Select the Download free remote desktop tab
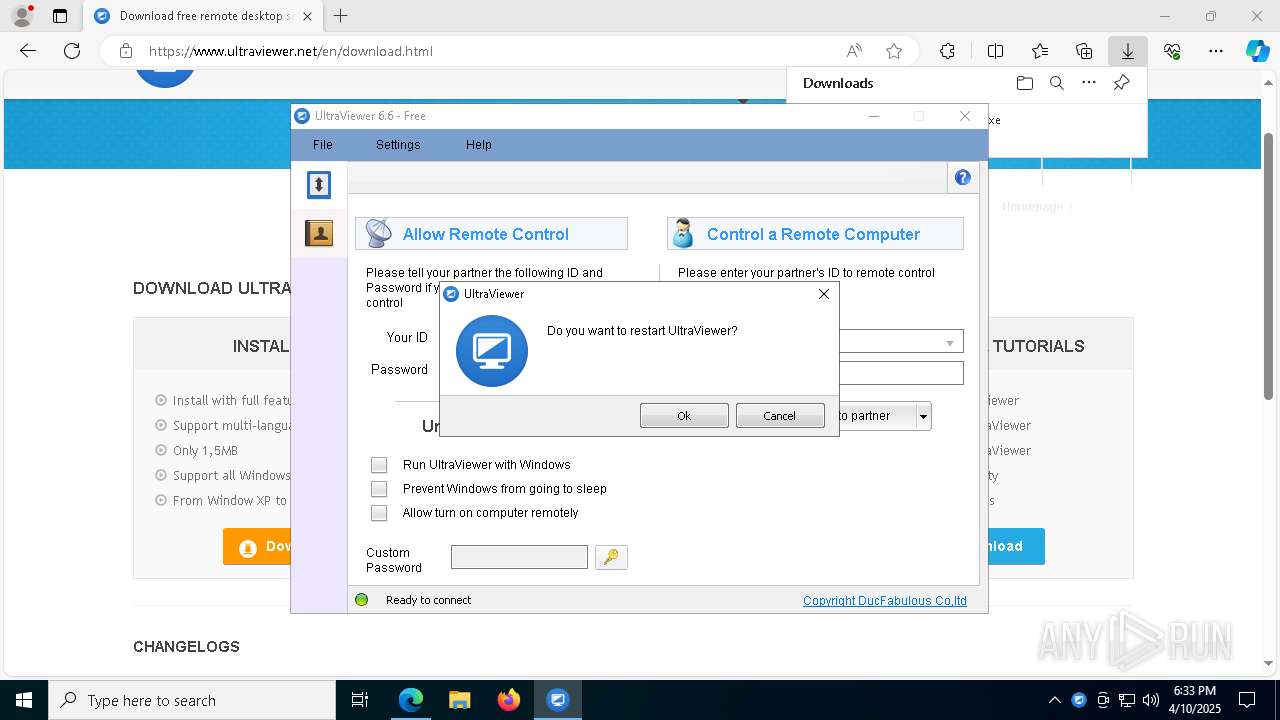The width and height of the screenshot is (1280, 720). (204, 16)
